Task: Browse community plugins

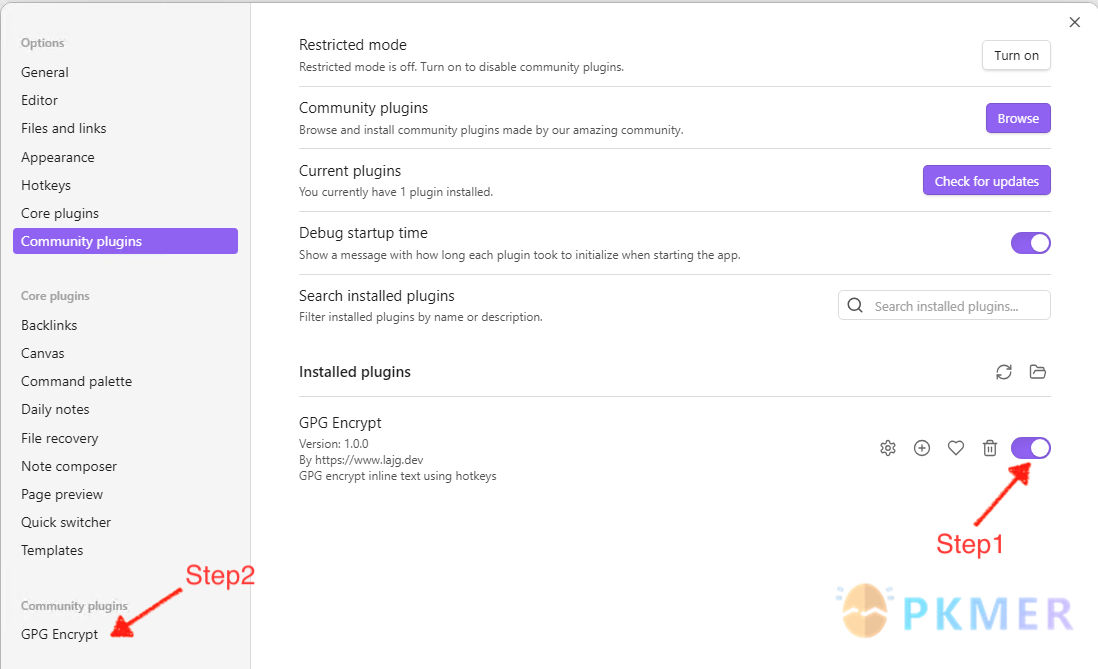Action: 1018,118
